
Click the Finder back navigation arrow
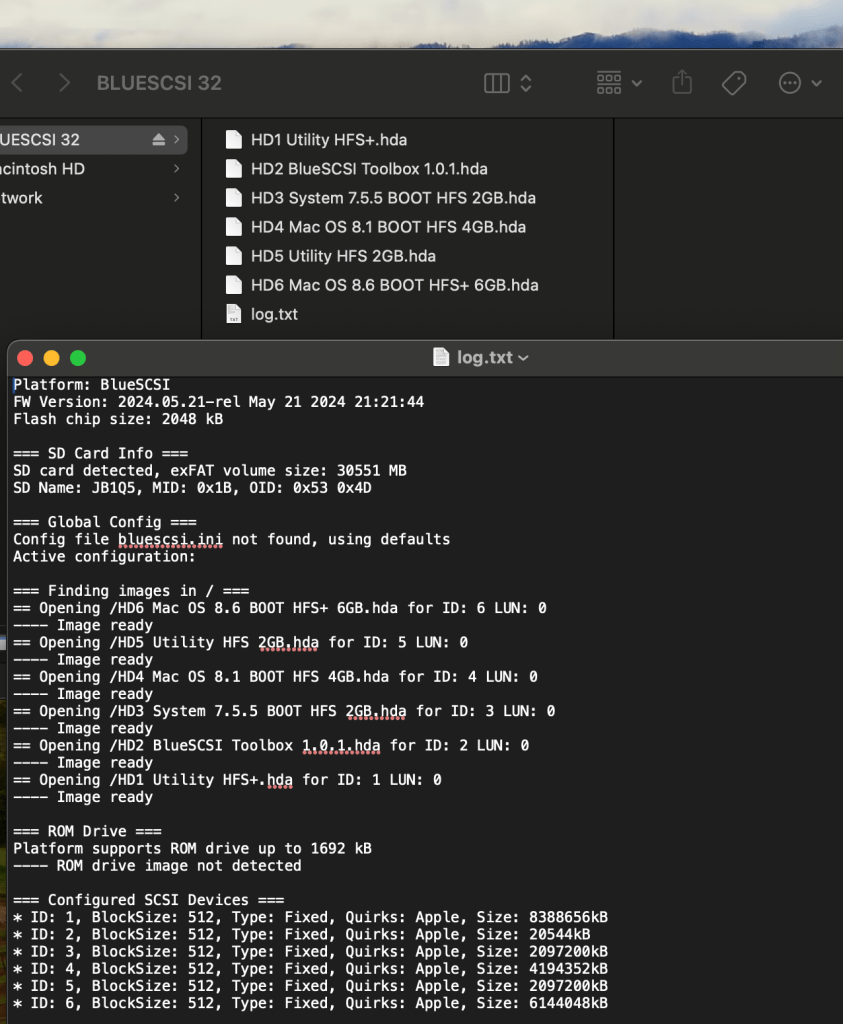[x=17, y=83]
